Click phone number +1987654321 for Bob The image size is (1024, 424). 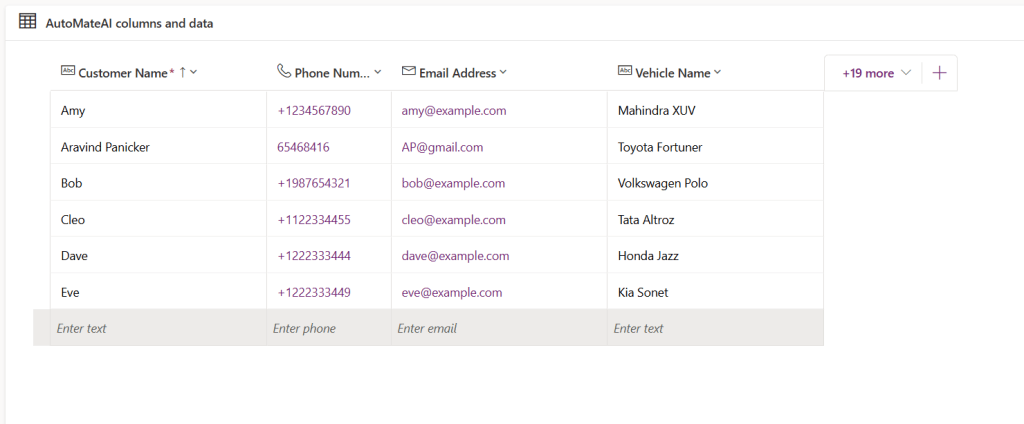coord(314,183)
